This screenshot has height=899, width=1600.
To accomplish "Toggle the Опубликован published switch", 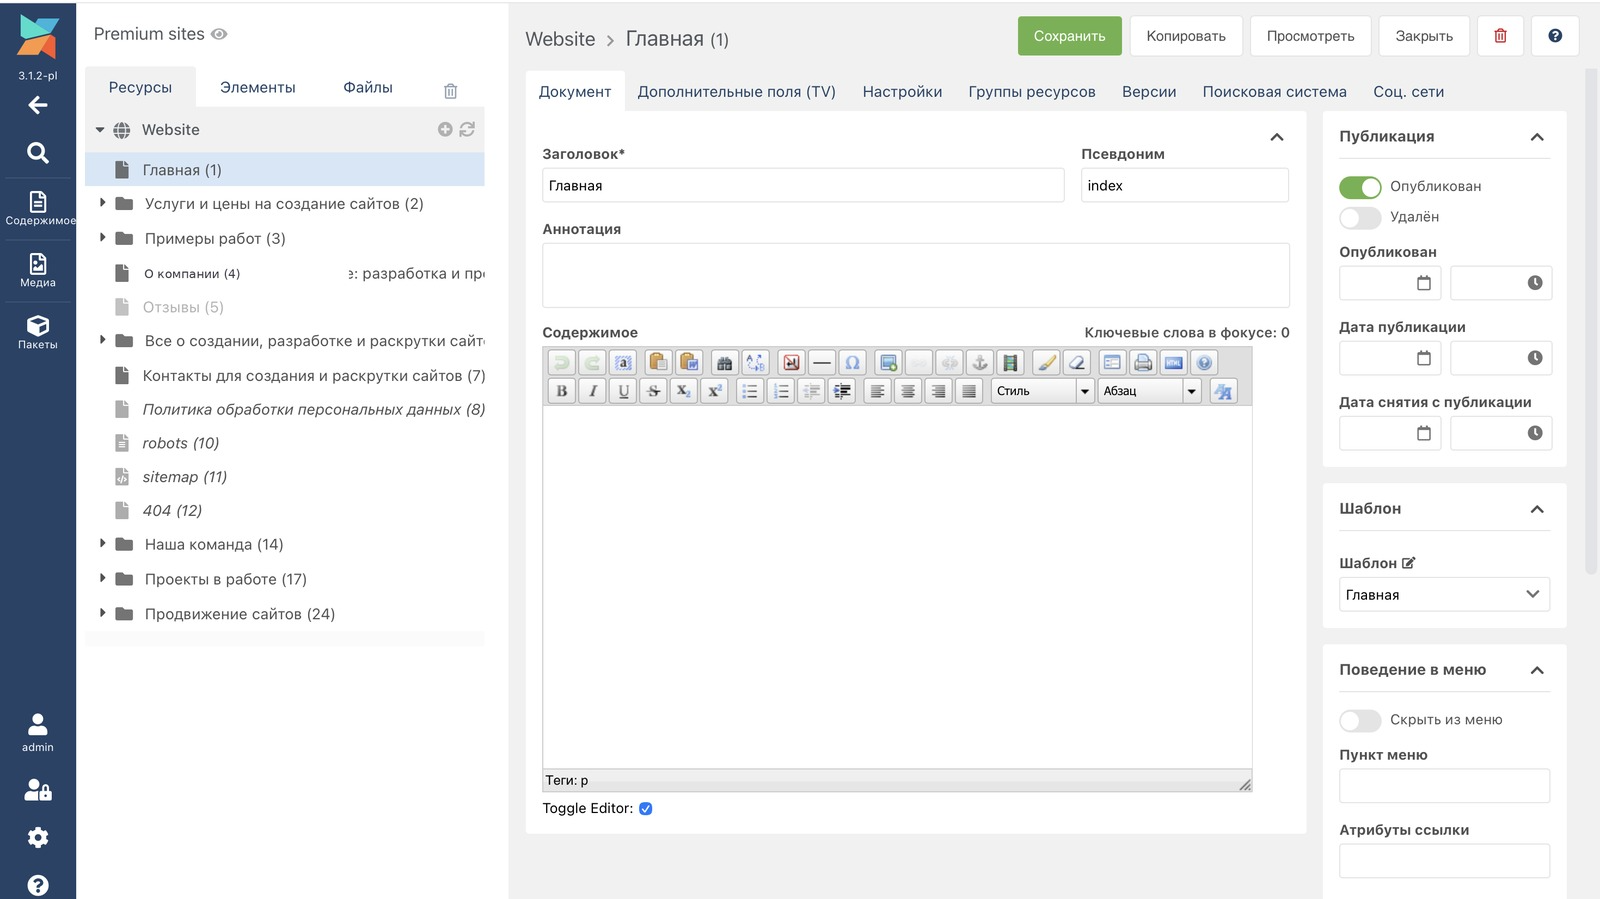I will [x=1360, y=187].
